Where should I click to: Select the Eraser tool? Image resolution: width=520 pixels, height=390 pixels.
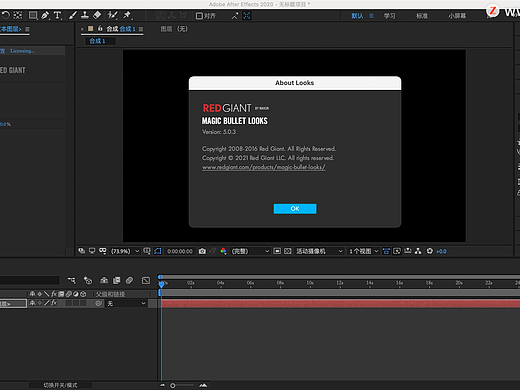(x=97, y=15)
